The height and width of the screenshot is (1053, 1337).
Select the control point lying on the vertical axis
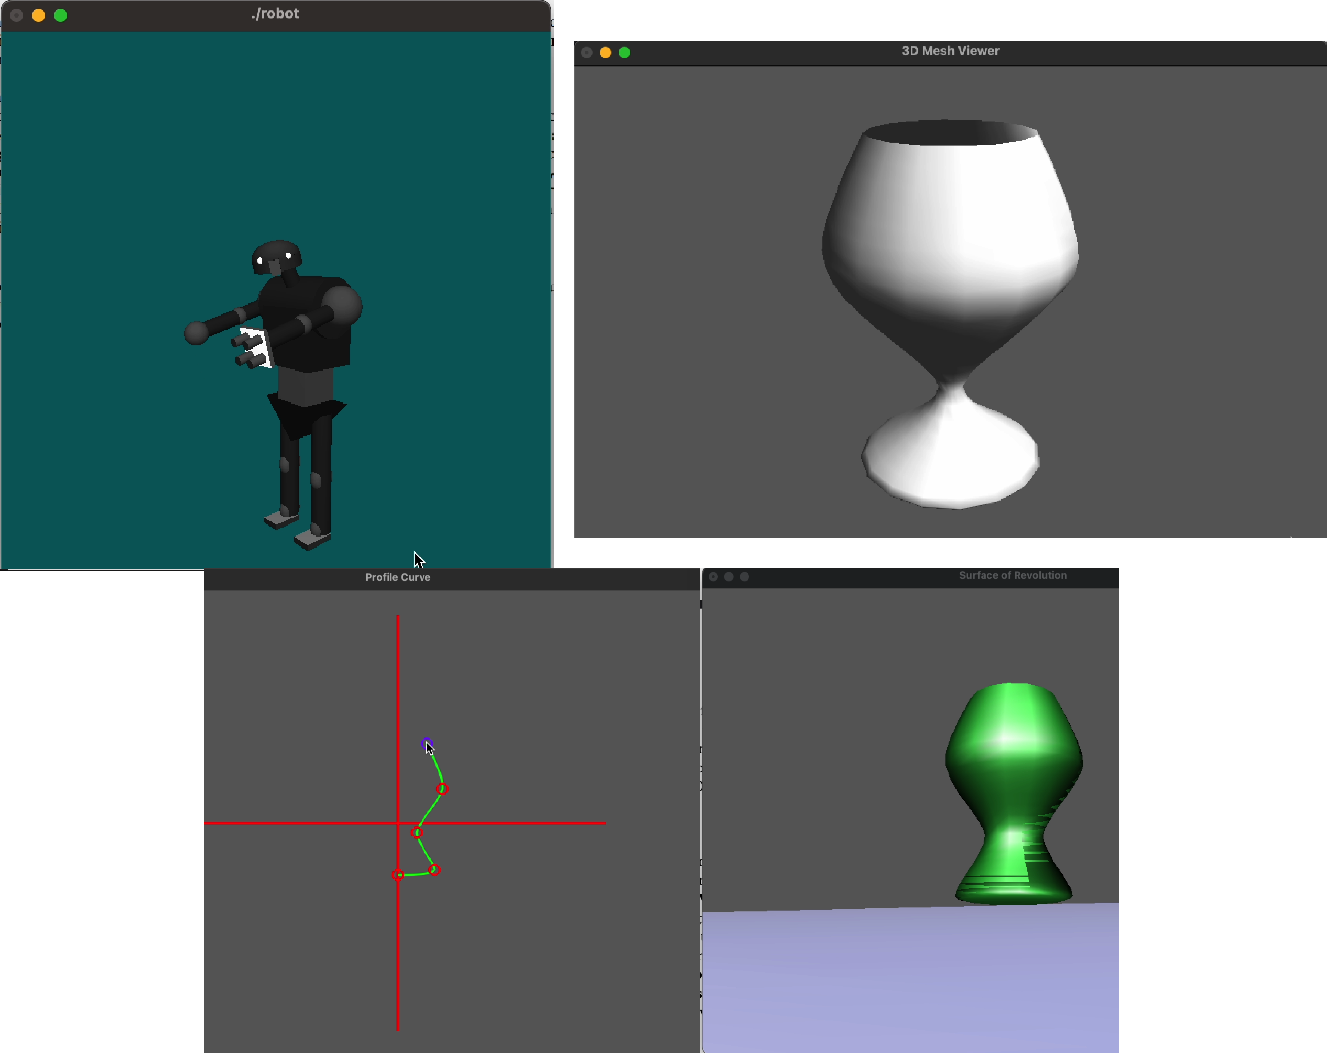click(398, 875)
